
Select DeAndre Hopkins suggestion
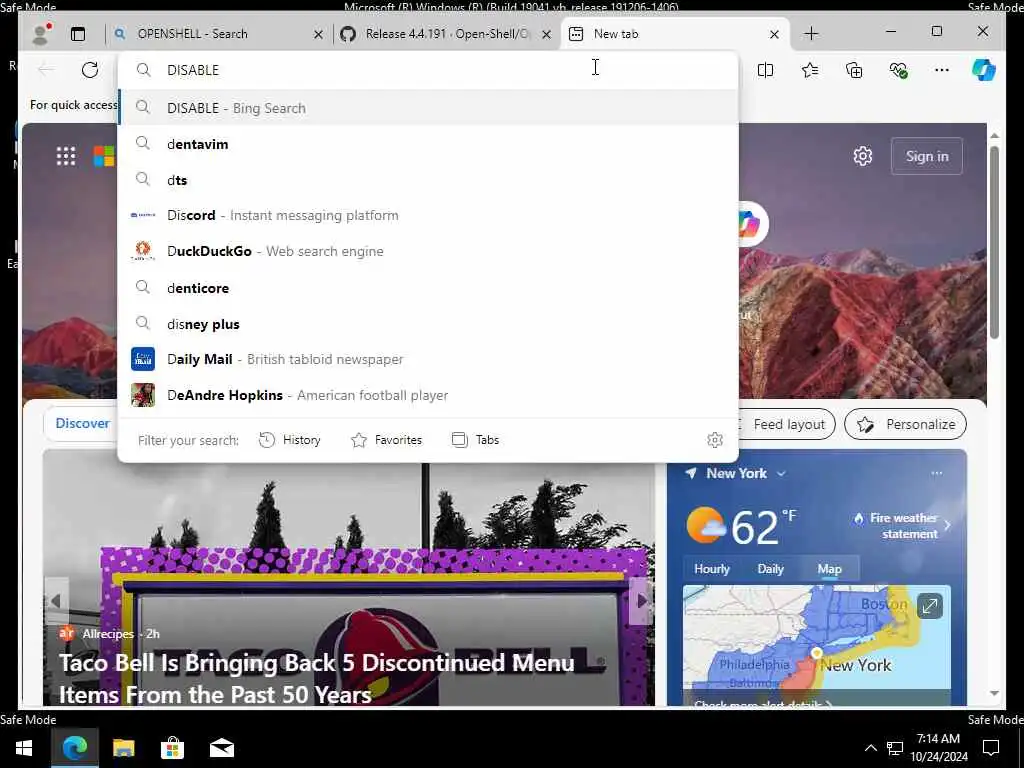coord(428,395)
